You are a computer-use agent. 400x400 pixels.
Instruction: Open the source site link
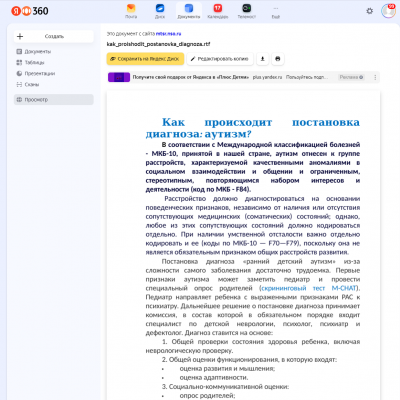[168, 34]
